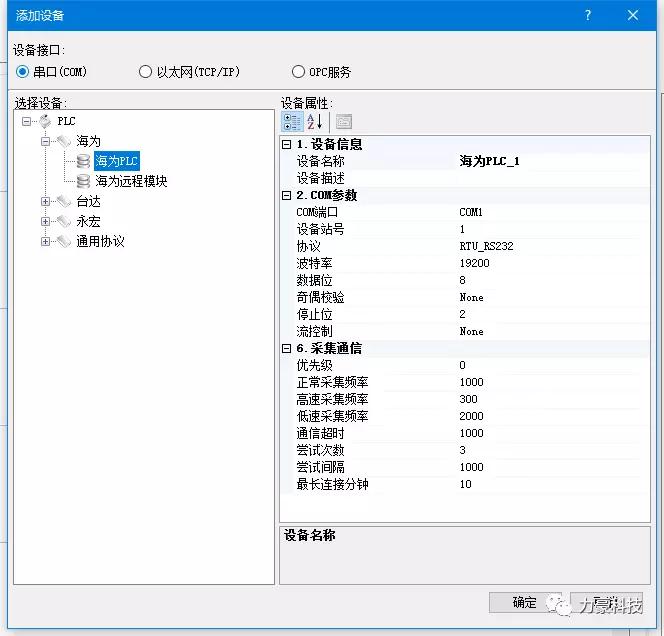Viewport: 664px width, 636px height.
Task: Click the help question mark in title bar
Action: click(x=588, y=15)
